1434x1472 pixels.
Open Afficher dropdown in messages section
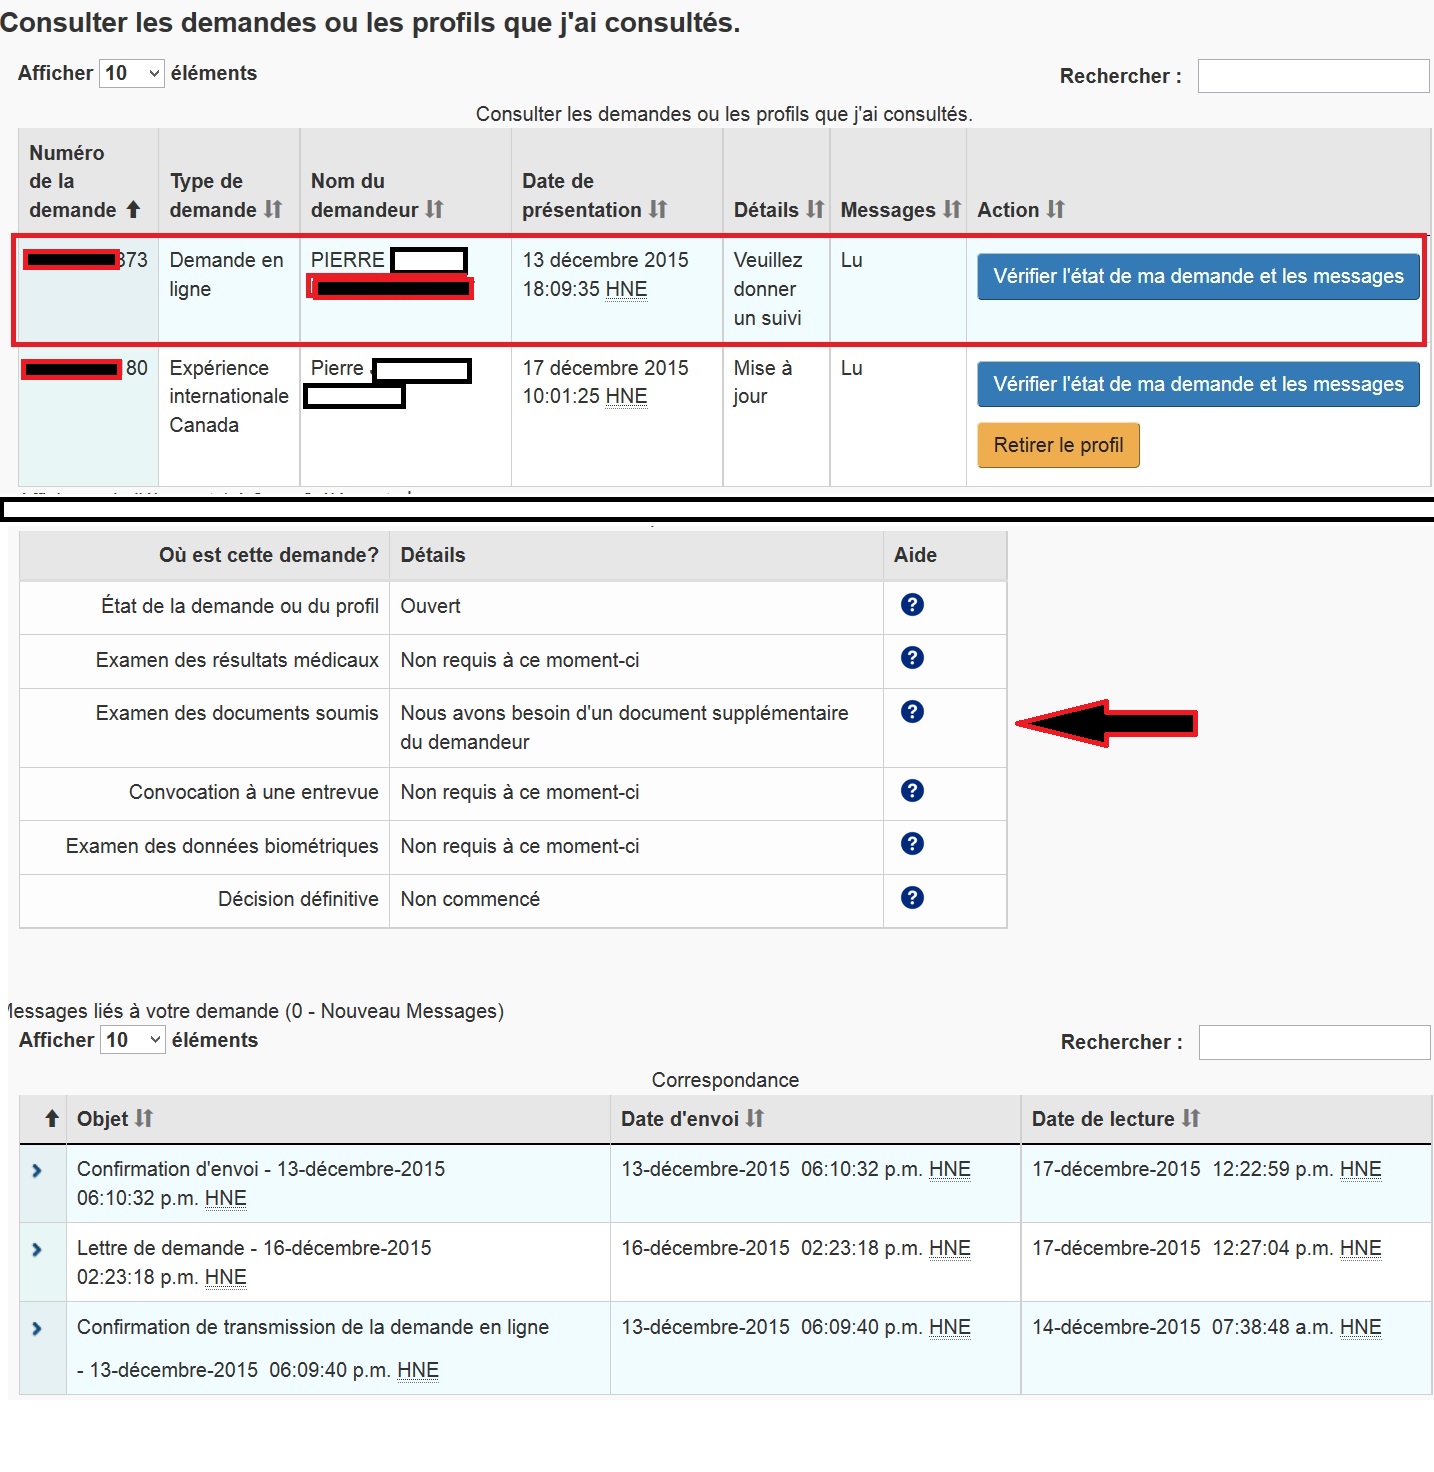click(132, 1040)
